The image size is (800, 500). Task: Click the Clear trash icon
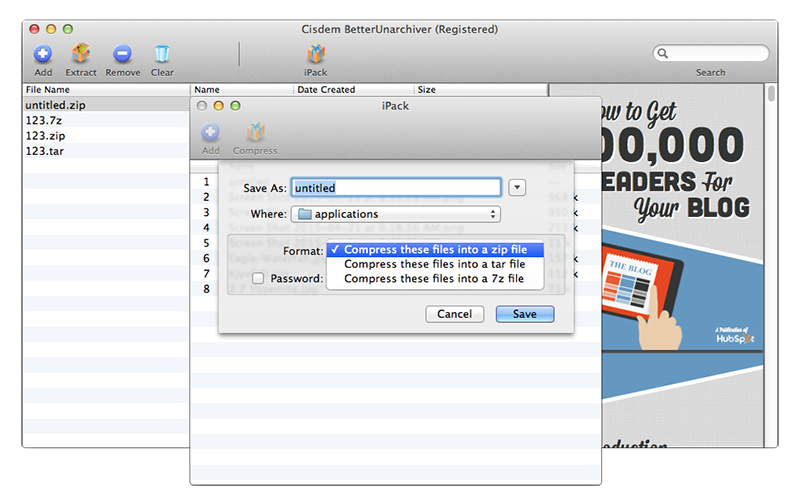(x=162, y=54)
